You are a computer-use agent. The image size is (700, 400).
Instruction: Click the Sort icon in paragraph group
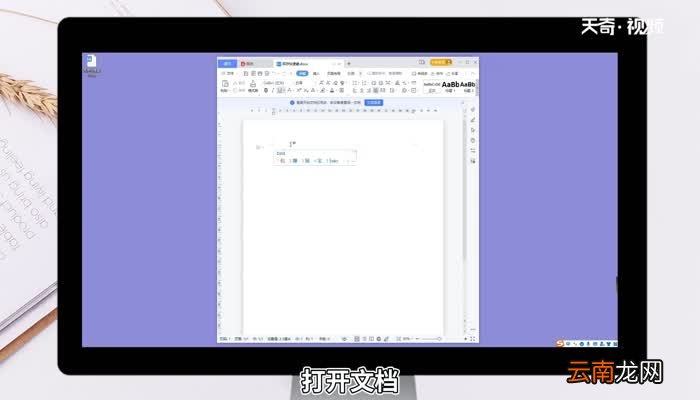(x=397, y=83)
